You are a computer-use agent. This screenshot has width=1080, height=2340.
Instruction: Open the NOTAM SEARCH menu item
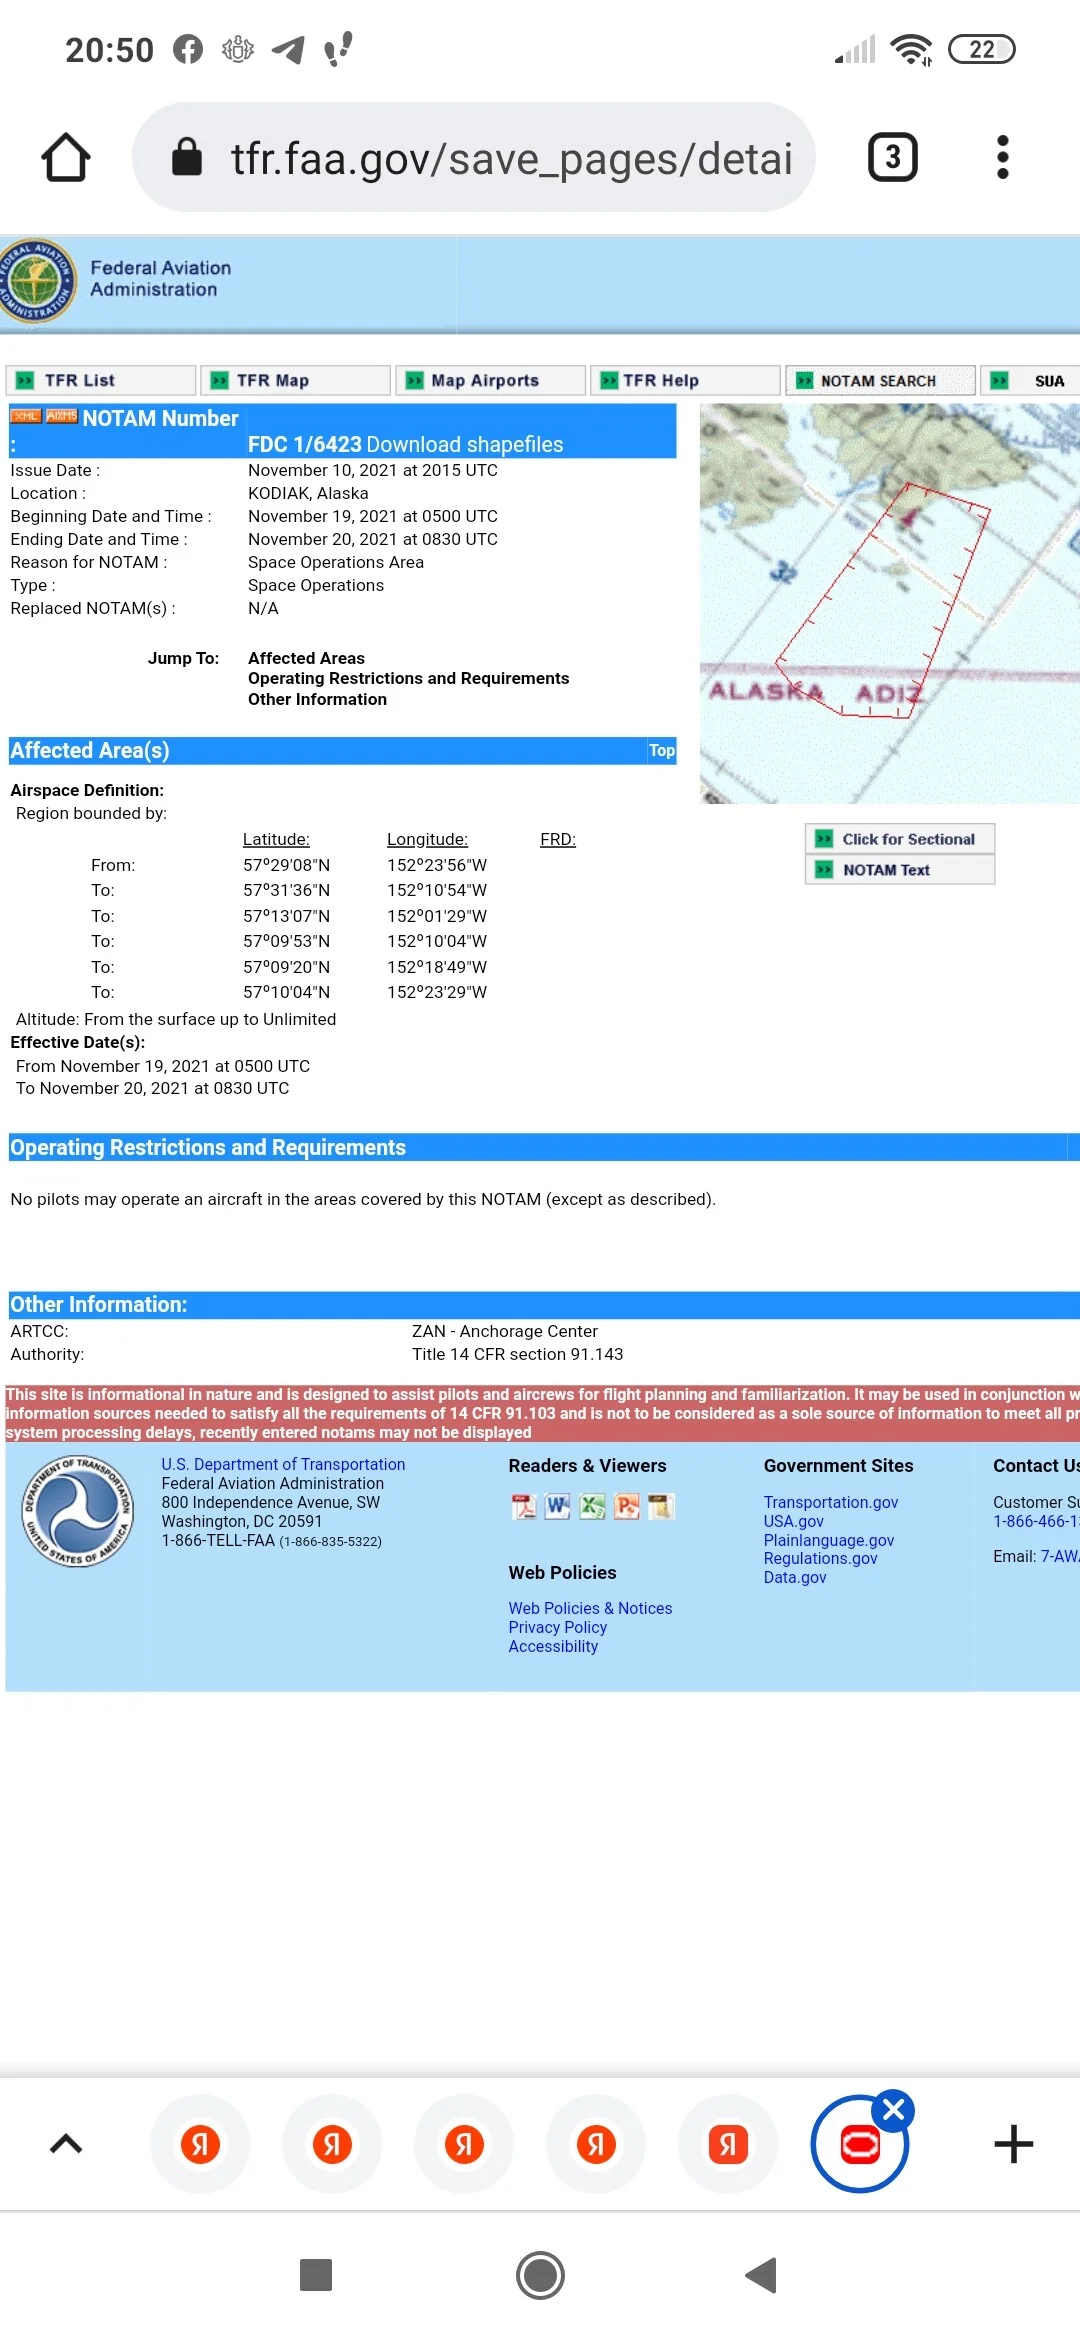[x=881, y=380]
